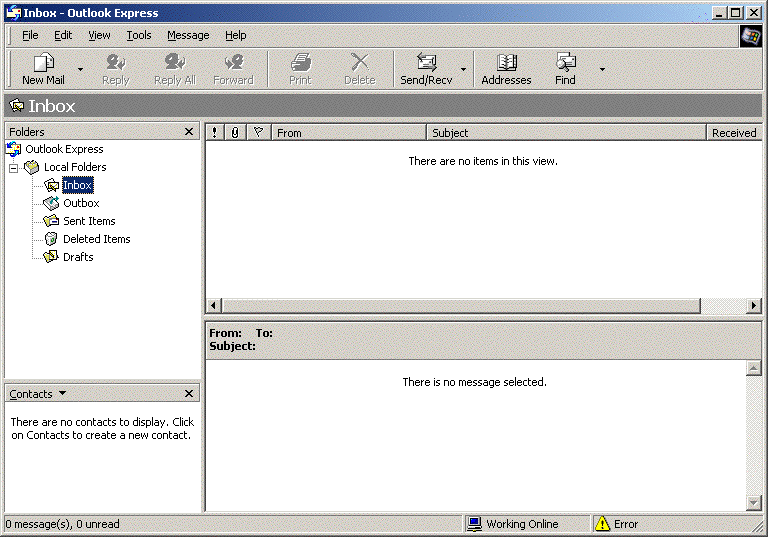Close the Folders pane
Image resolution: width=768 pixels, height=537 pixels.
tap(189, 132)
